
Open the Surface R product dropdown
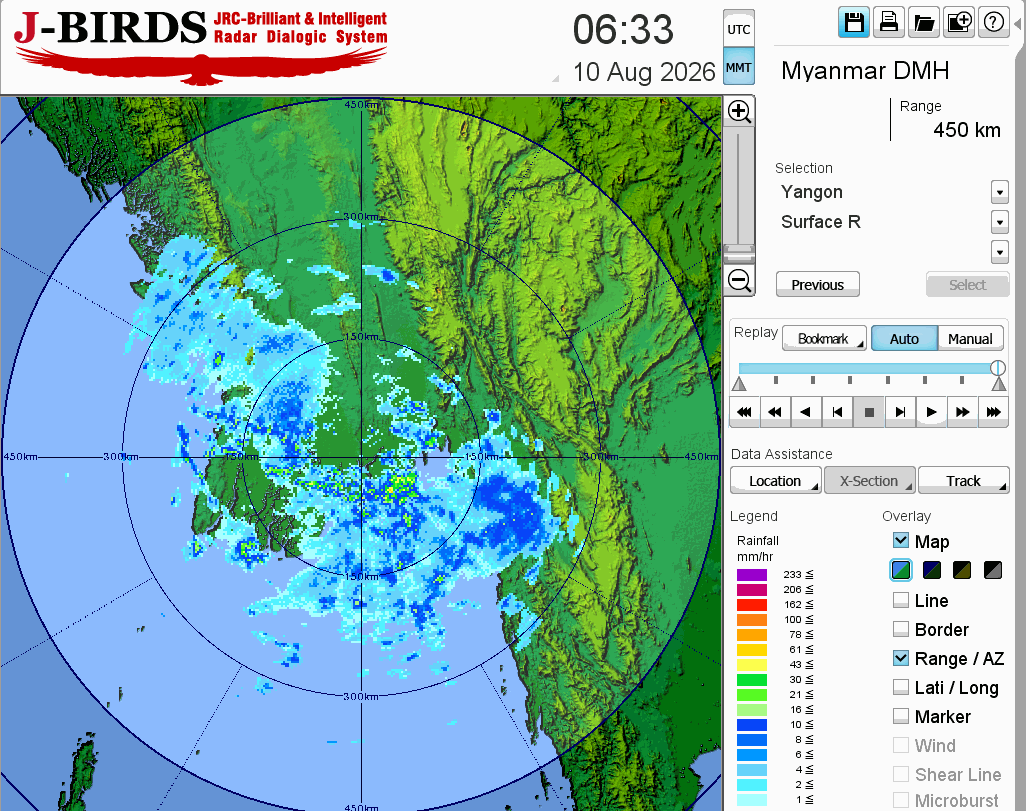click(x=999, y=222)
